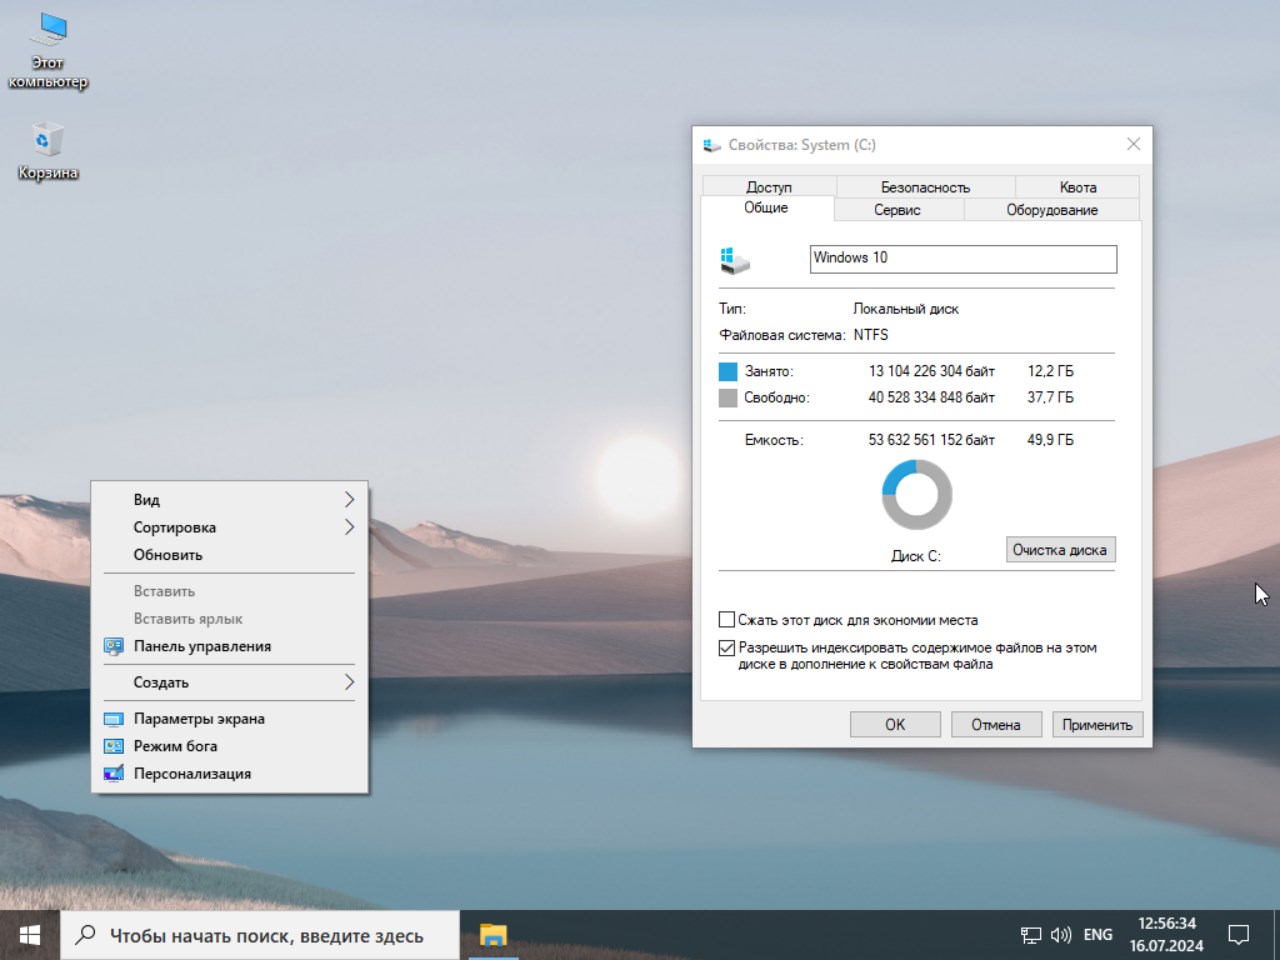Click the Вставить ярлык menu entry
The image size is (1280, 960).
229,619
